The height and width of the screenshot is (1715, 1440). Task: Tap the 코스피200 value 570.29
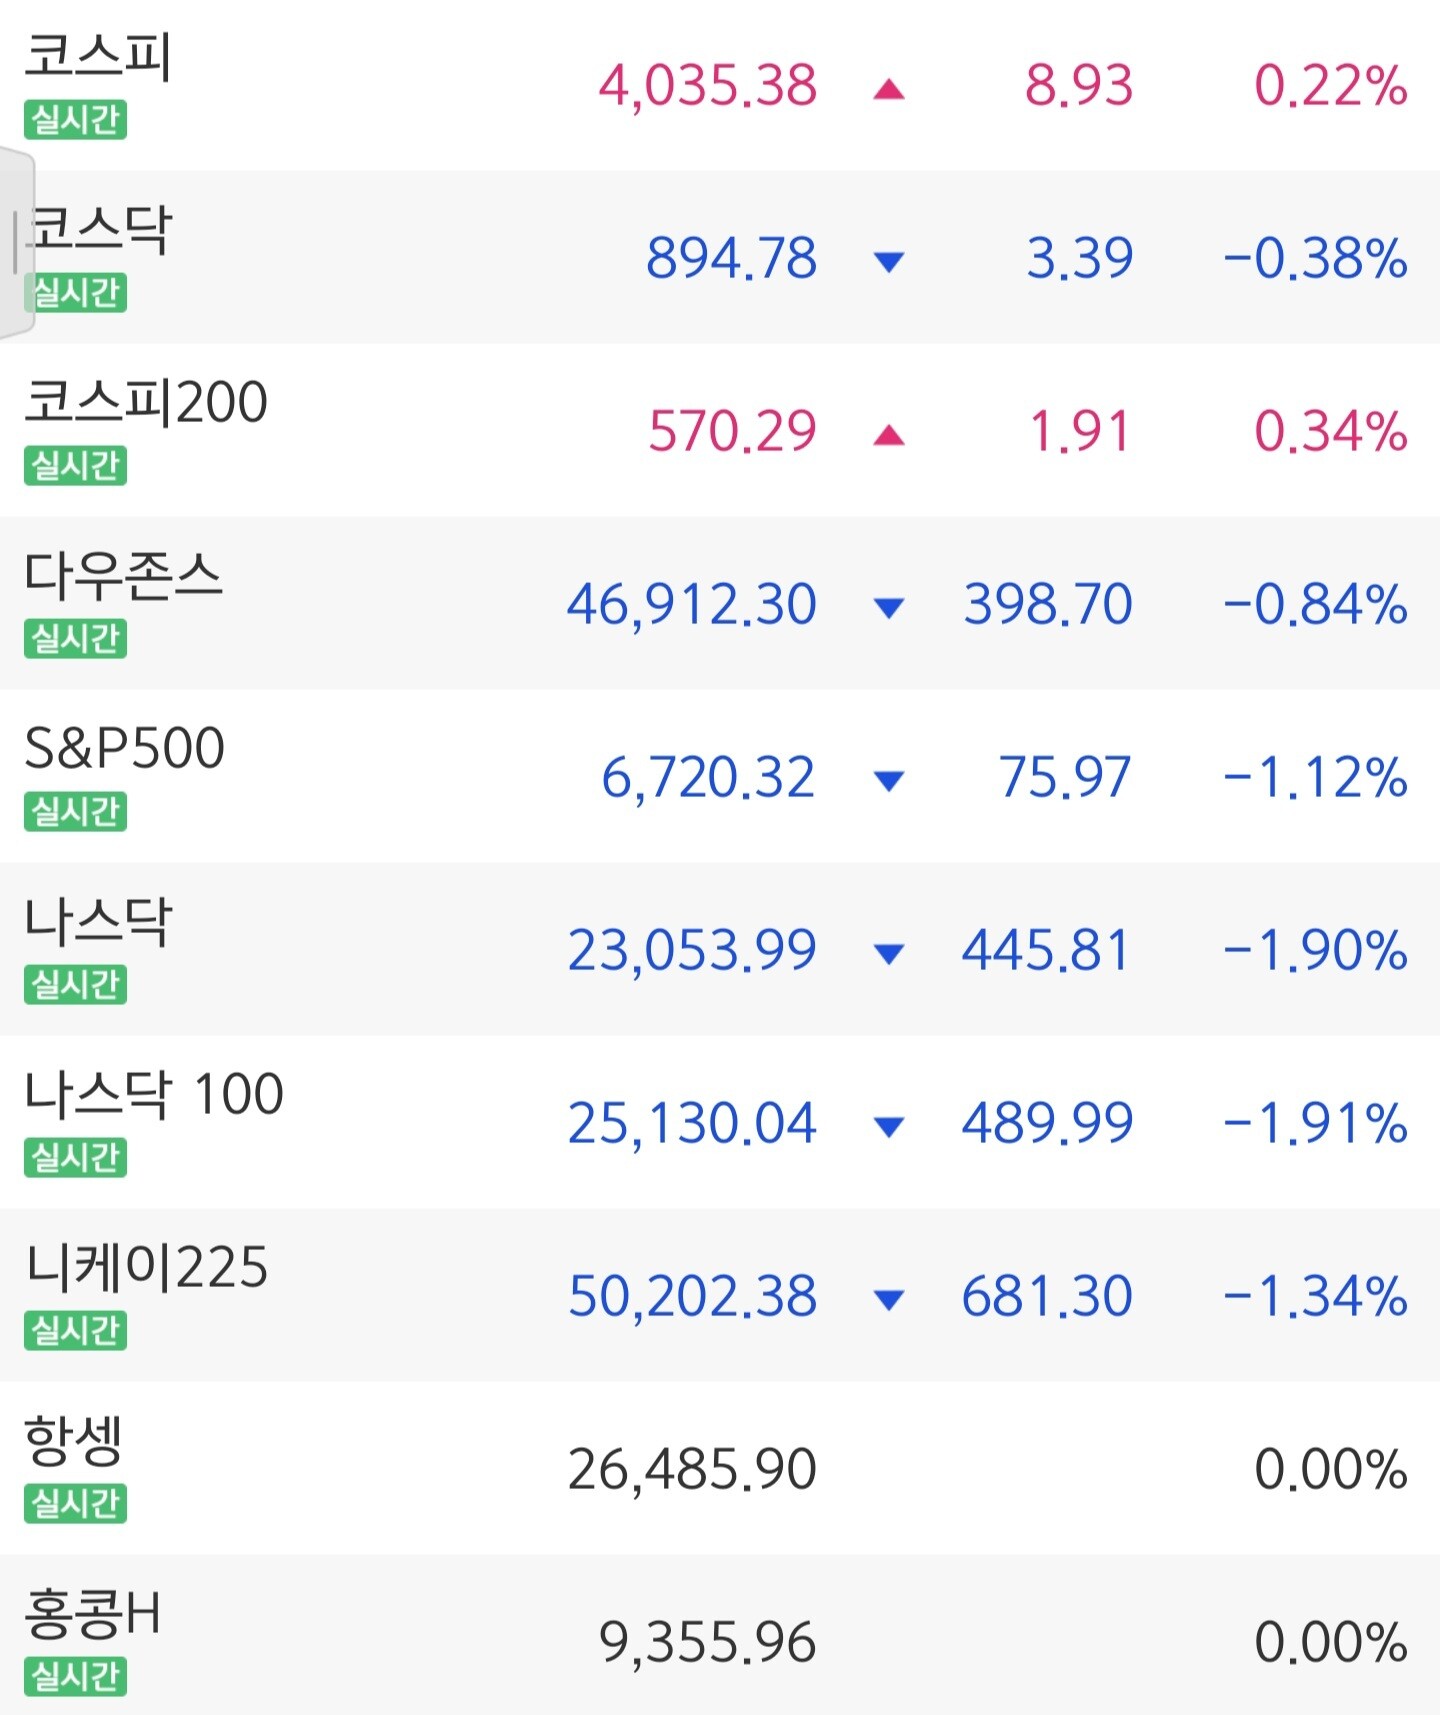(732, 432)
